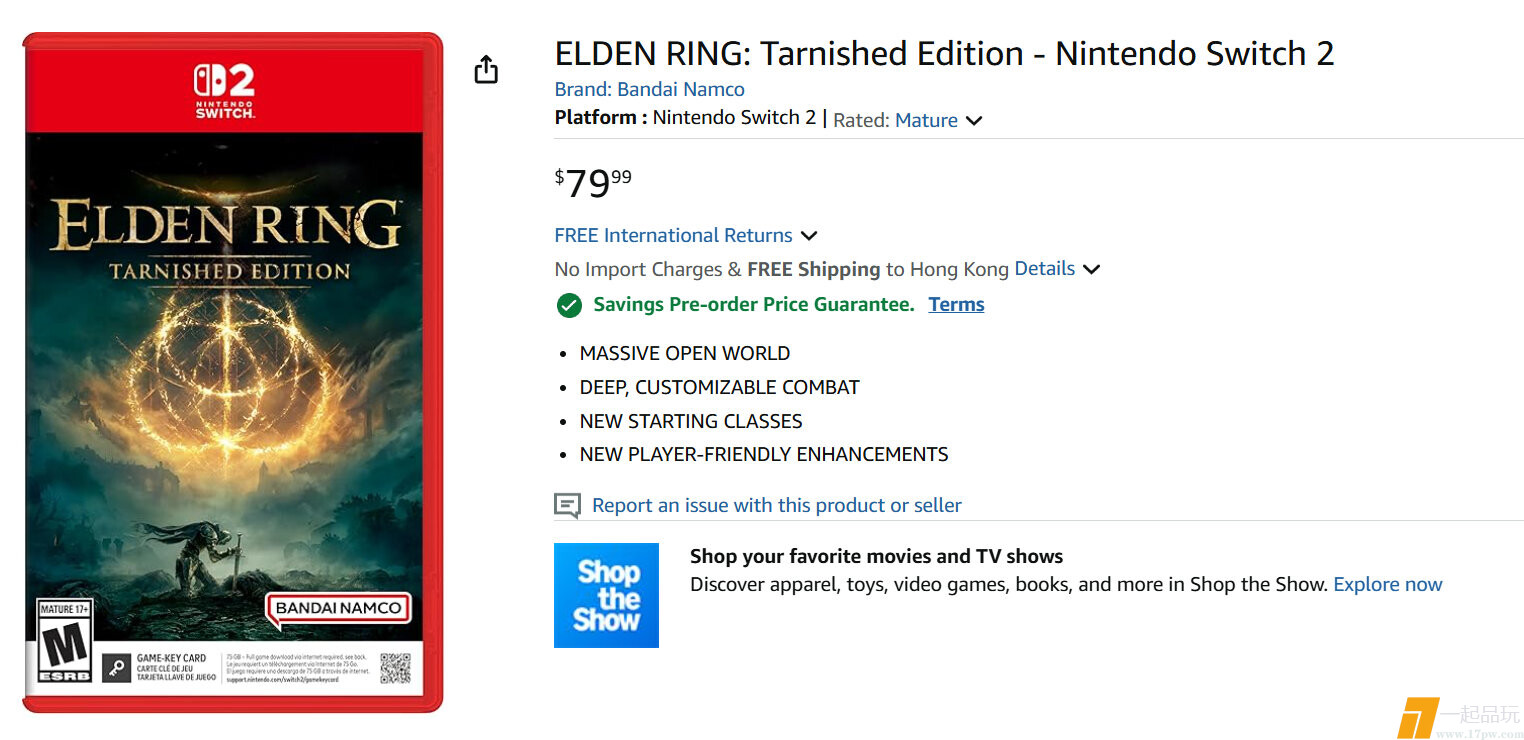
Task: Open the Terms link
Action: point(956,305)
